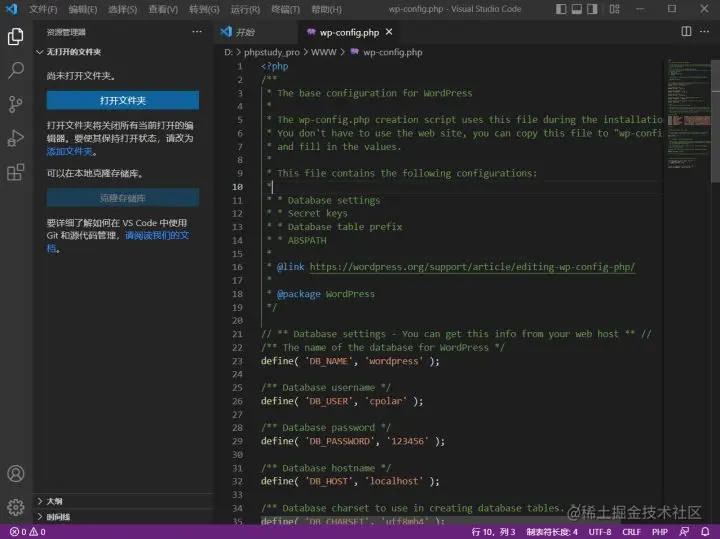Viewport: 720px width, 539px height.
Task: Change 制表符长度: 4 indentation setting
Action: (x=552, y=532)
